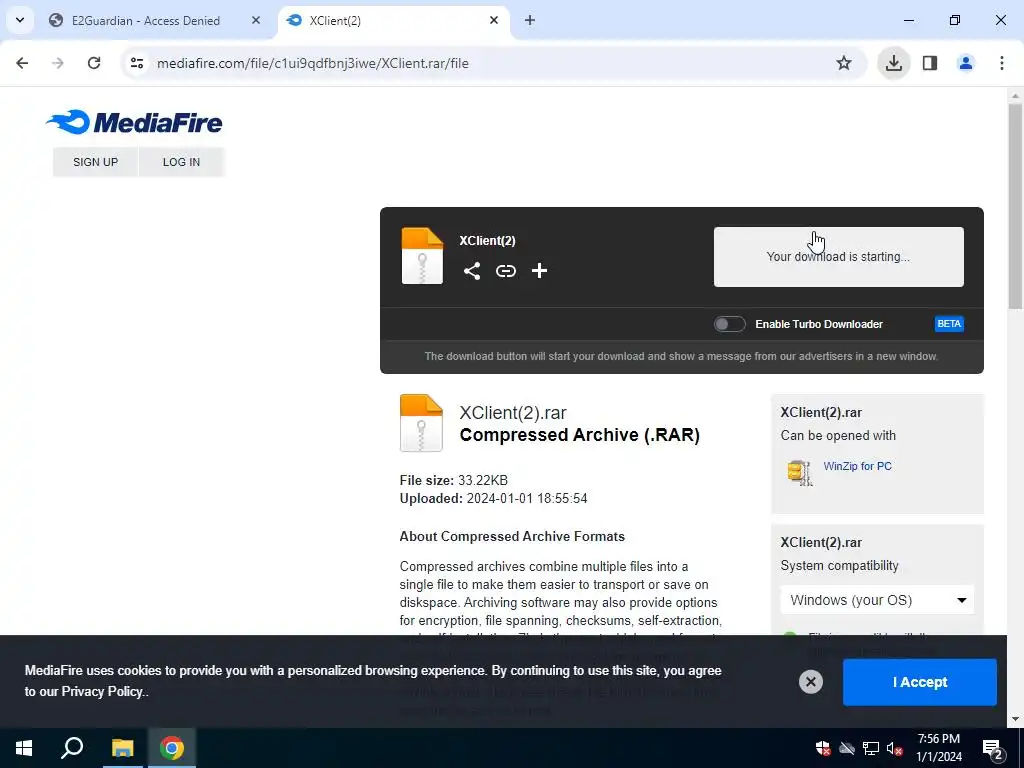This screenshot has height=768, width=1024.
Task: Click the page's vertical scrollbar thumb
Action: [1015, 206]
